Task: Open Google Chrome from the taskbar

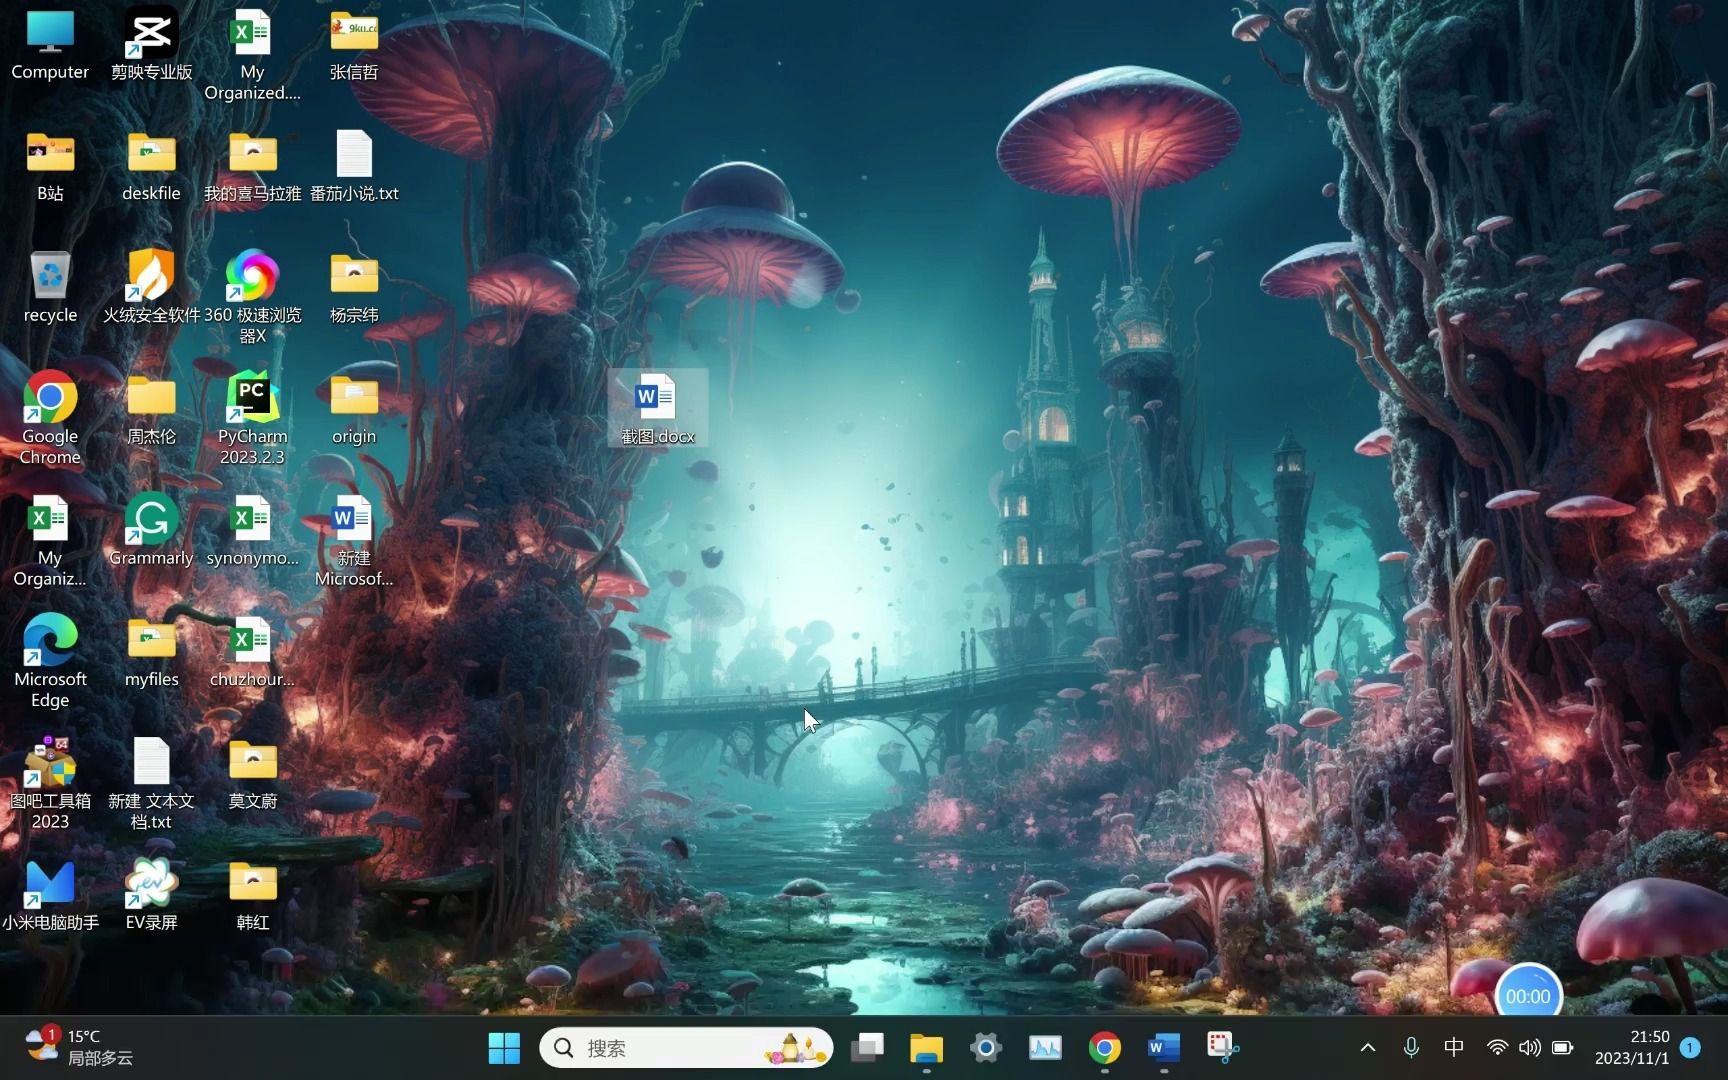Action: [x=1104, y=1048]
